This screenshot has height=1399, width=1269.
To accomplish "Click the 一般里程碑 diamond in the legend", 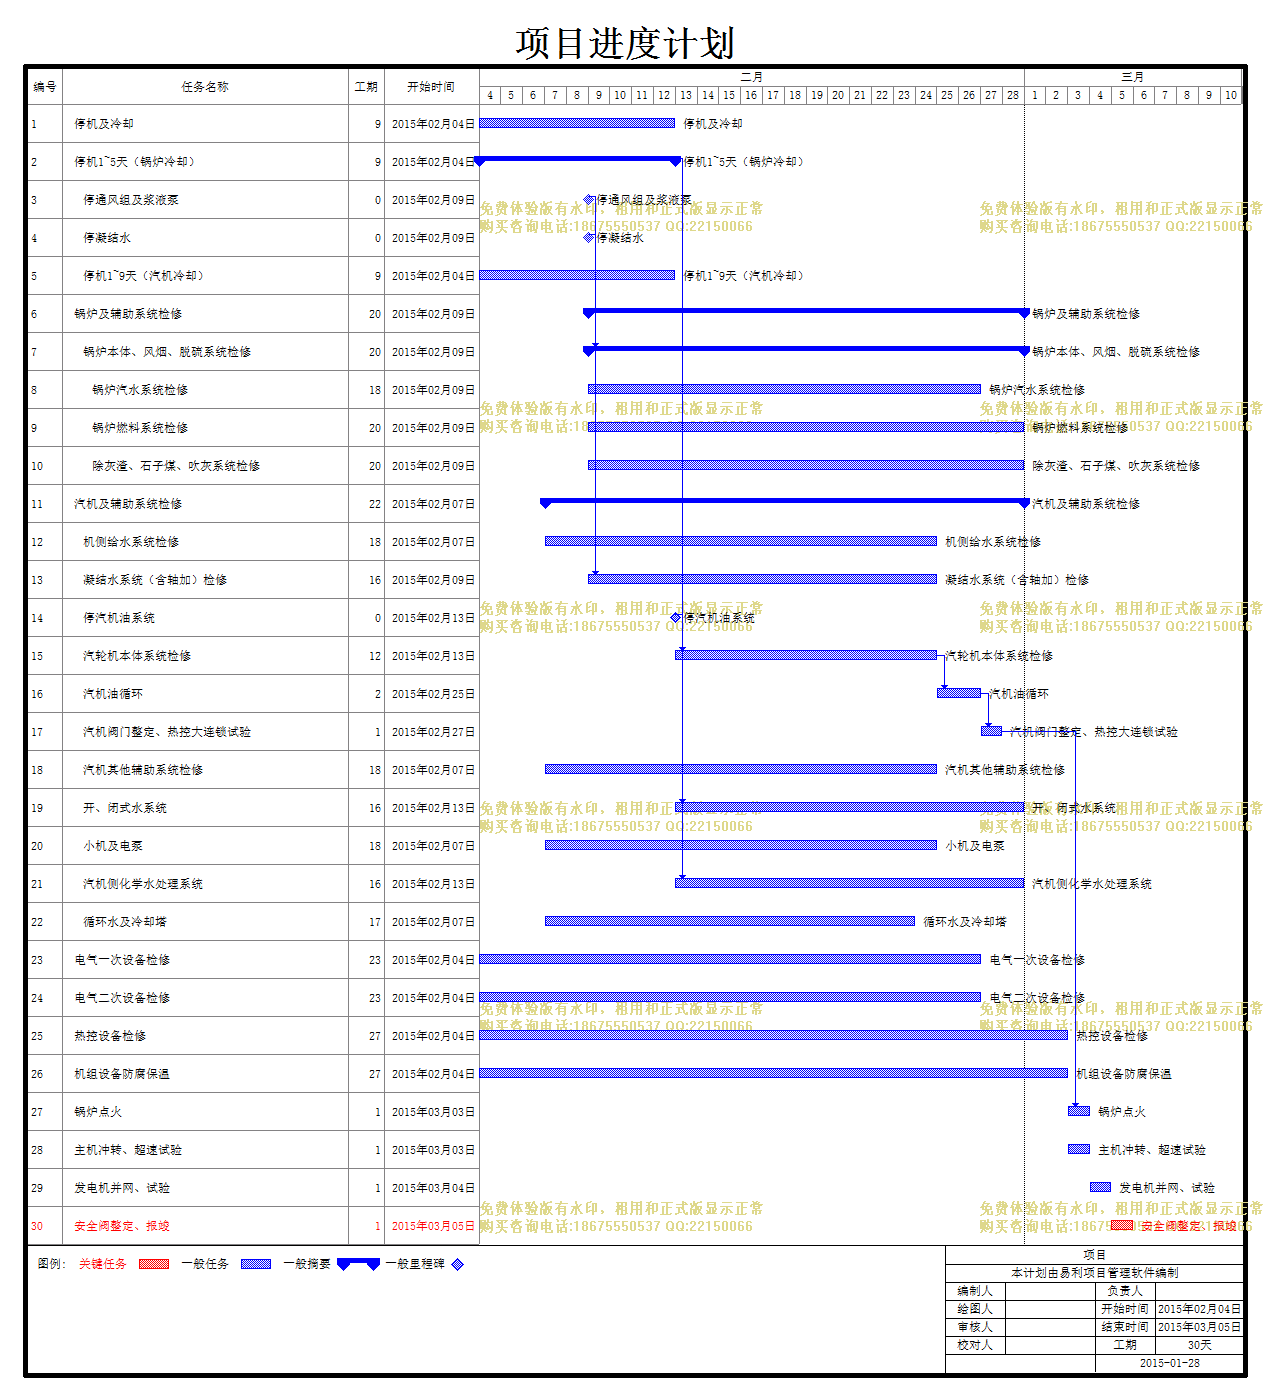I will tap(457, 1265).
